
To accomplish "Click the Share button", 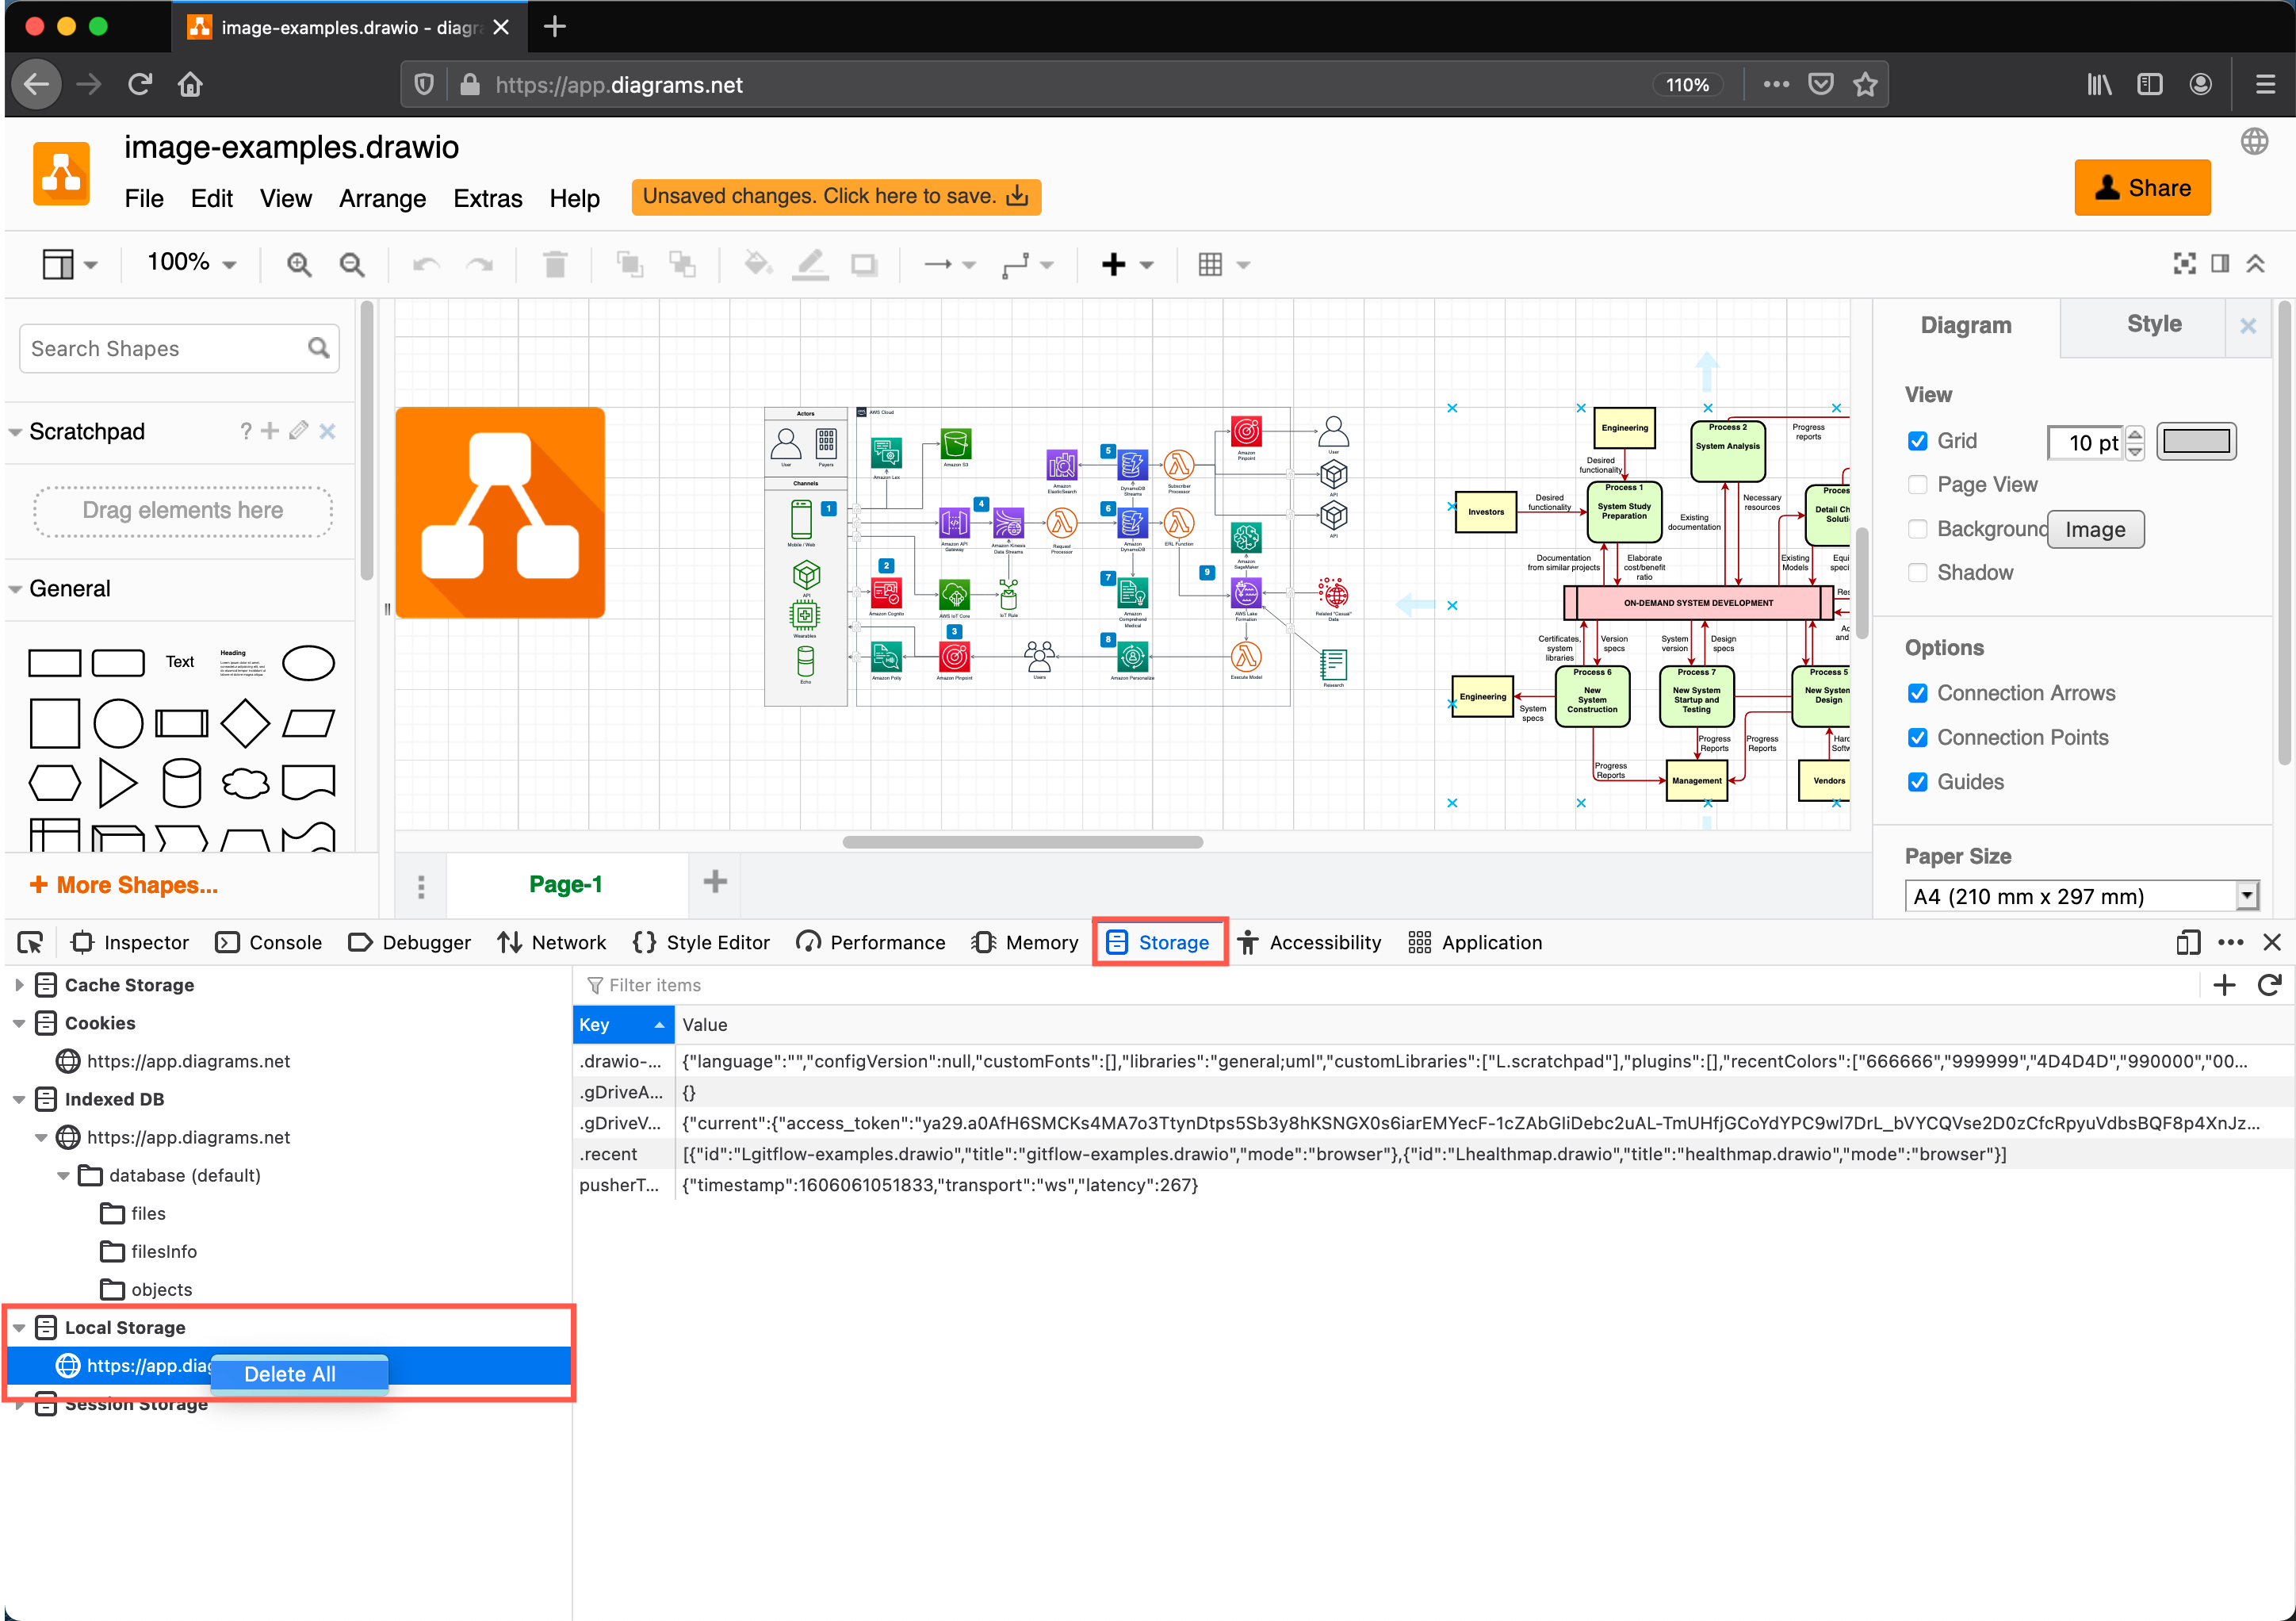I will 2143,187.
